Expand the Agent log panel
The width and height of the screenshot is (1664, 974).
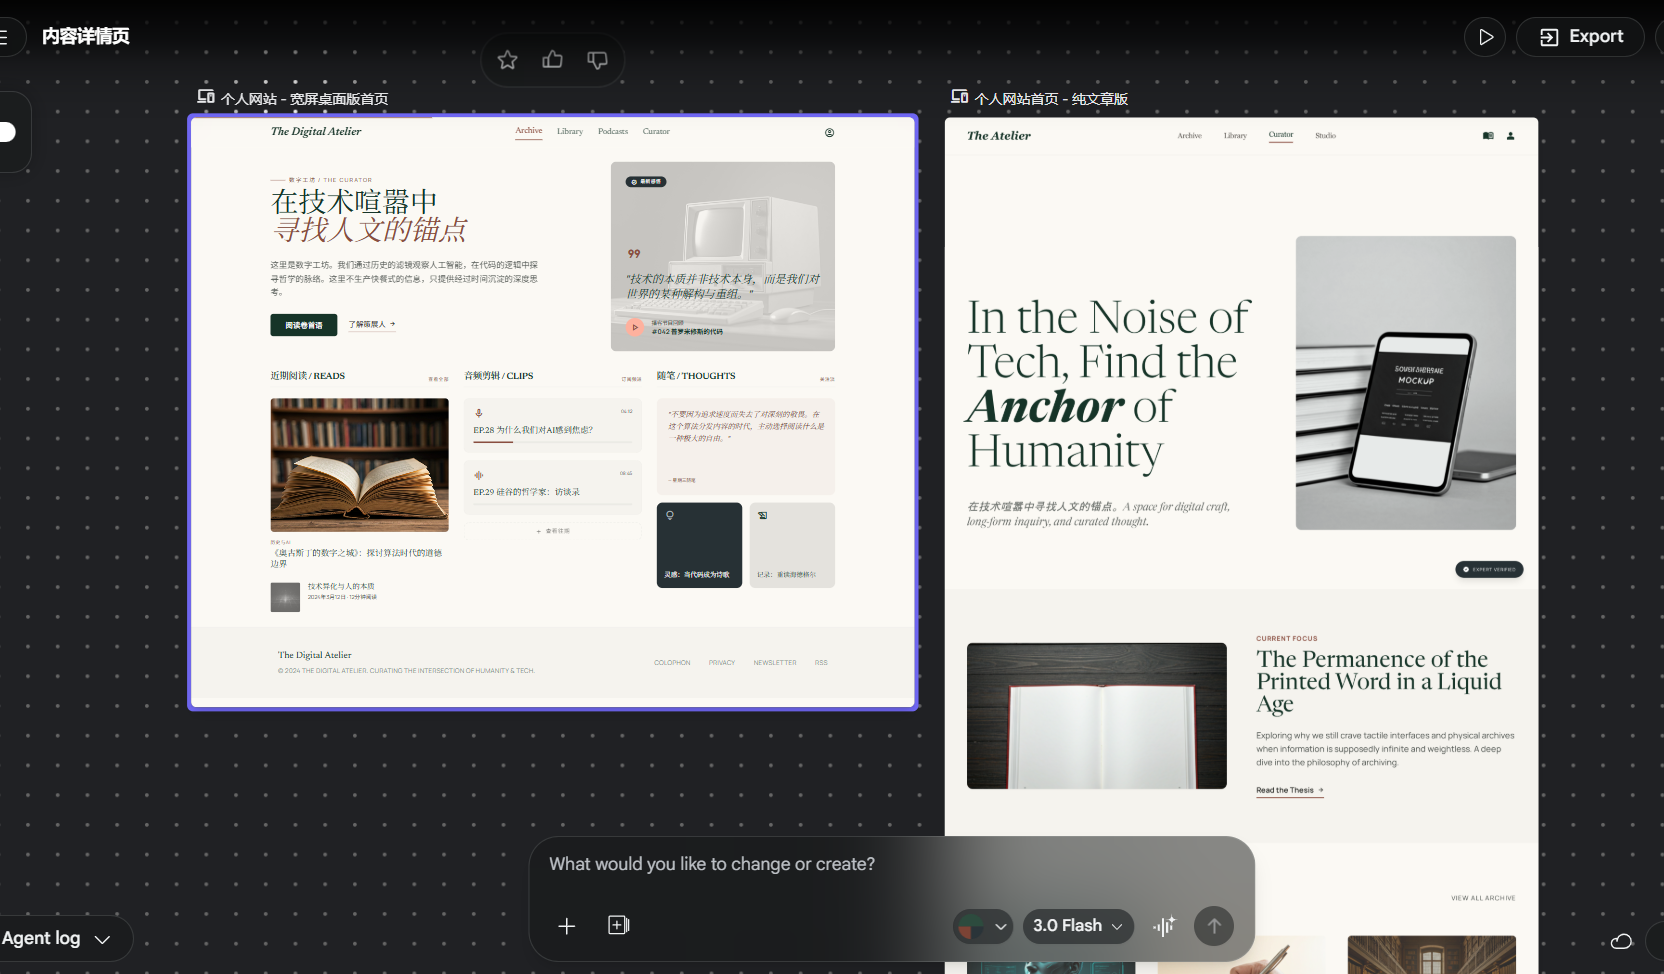[x=57, y=939]
